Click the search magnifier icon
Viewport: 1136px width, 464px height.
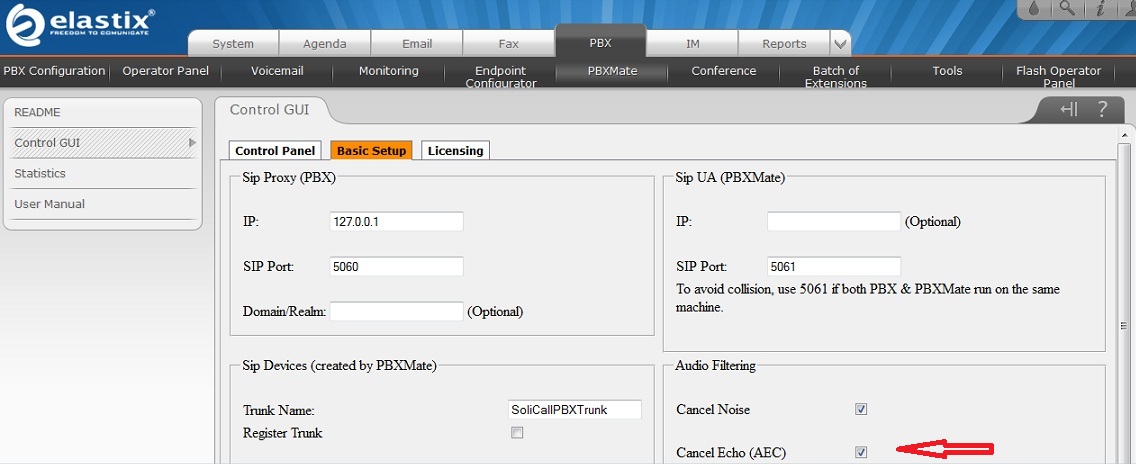(x=1066, y=8)
